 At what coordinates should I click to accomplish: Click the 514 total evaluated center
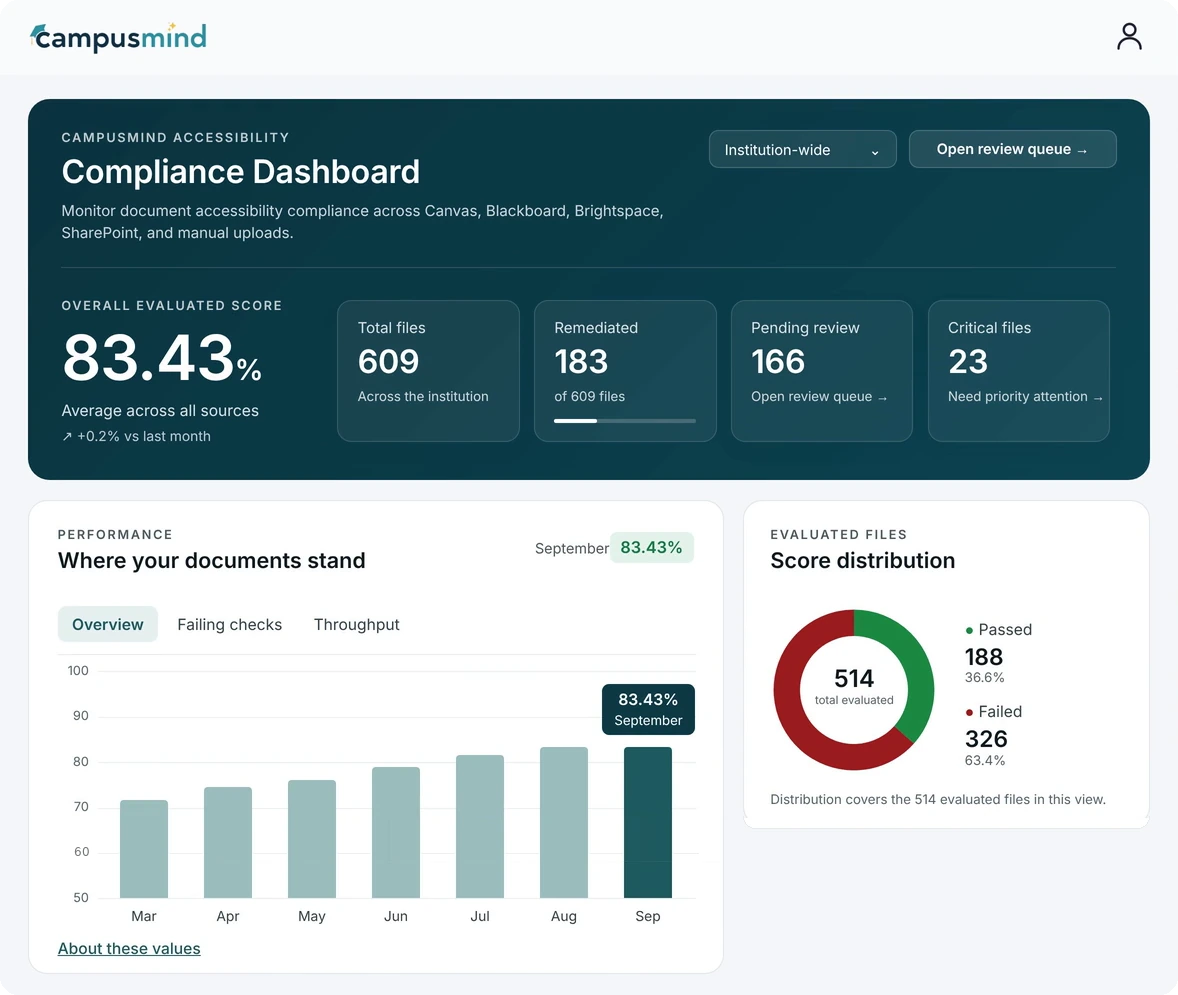[854, 688]
